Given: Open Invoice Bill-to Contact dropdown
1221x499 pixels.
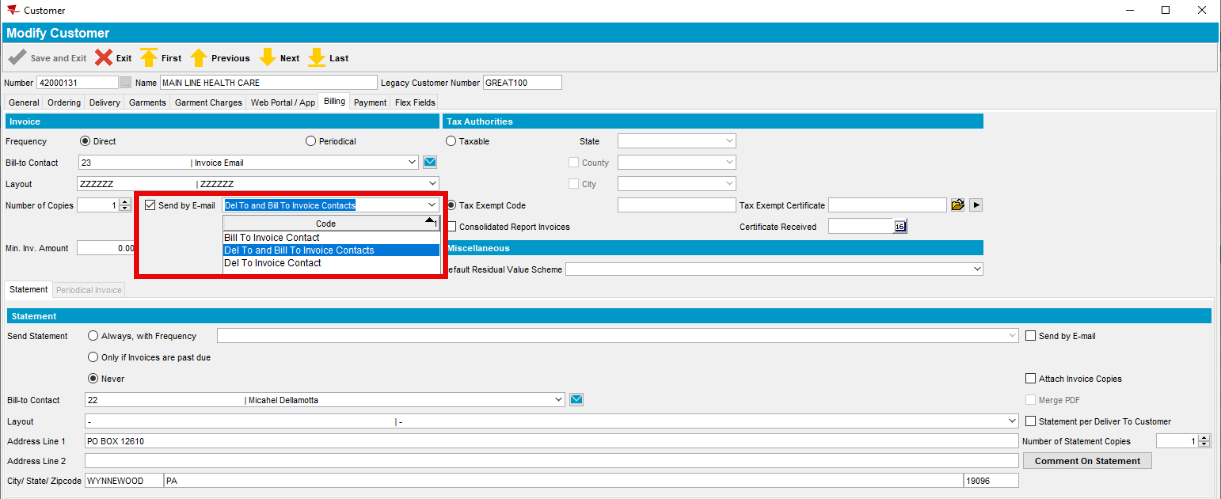Looking at the screenshot, I should pos(412,162).
